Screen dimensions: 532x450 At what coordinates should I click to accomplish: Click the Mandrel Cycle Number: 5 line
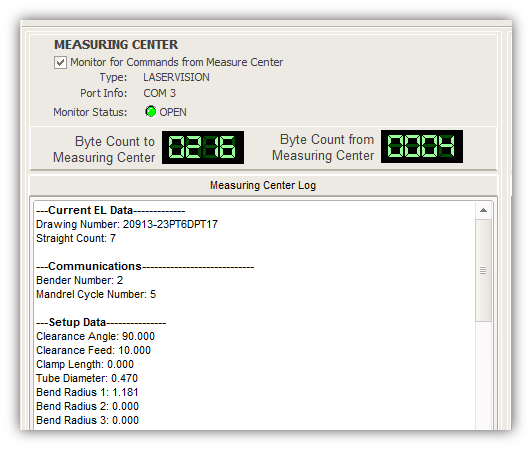(x=96, y=294)
